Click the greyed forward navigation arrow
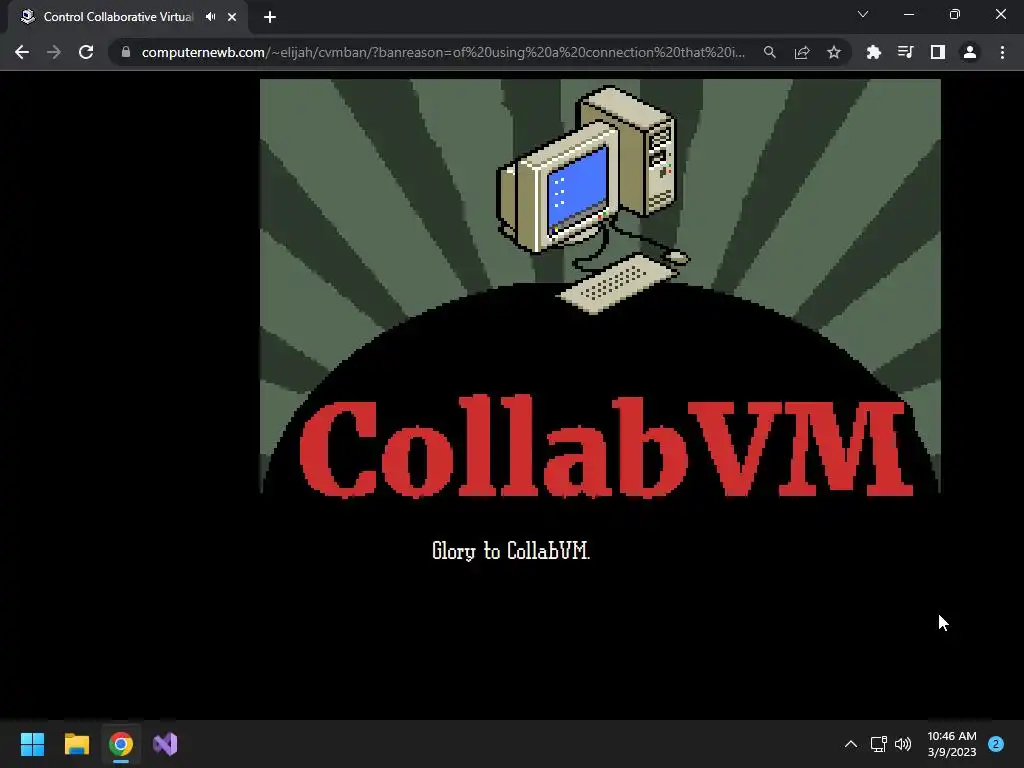1024x768 pixels. click(54, 52)
